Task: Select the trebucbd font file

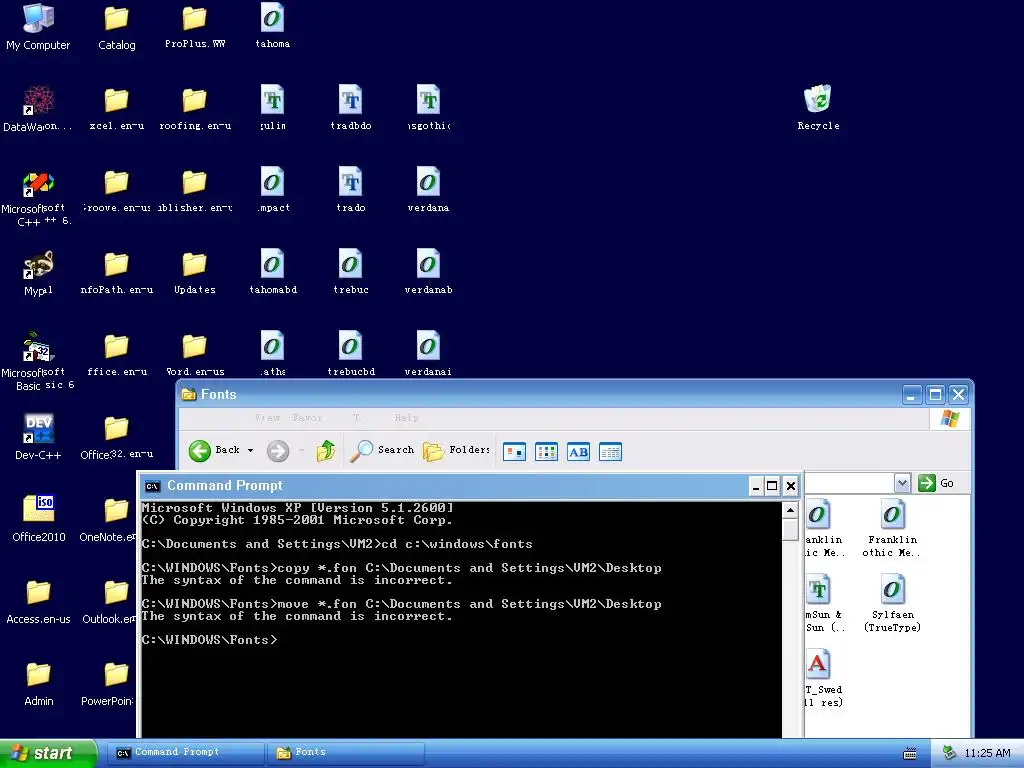Action: [x=350, y=355]
